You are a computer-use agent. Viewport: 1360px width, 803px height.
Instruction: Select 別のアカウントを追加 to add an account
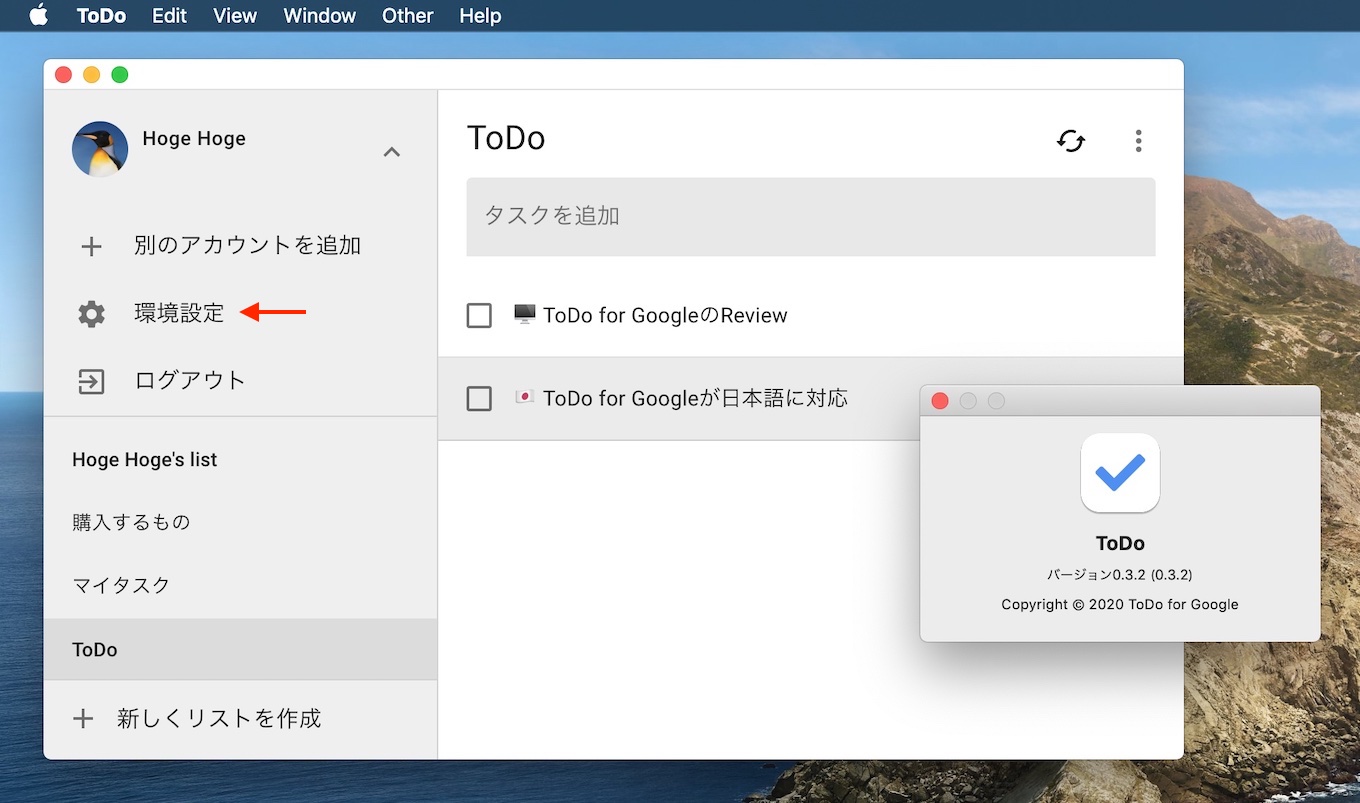[x=247, y=245]
